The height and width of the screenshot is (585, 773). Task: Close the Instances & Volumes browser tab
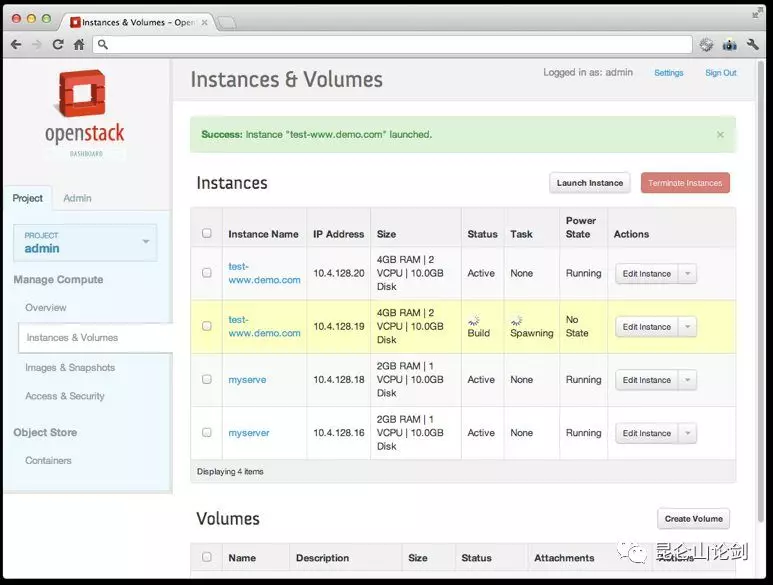click(204, 23)
